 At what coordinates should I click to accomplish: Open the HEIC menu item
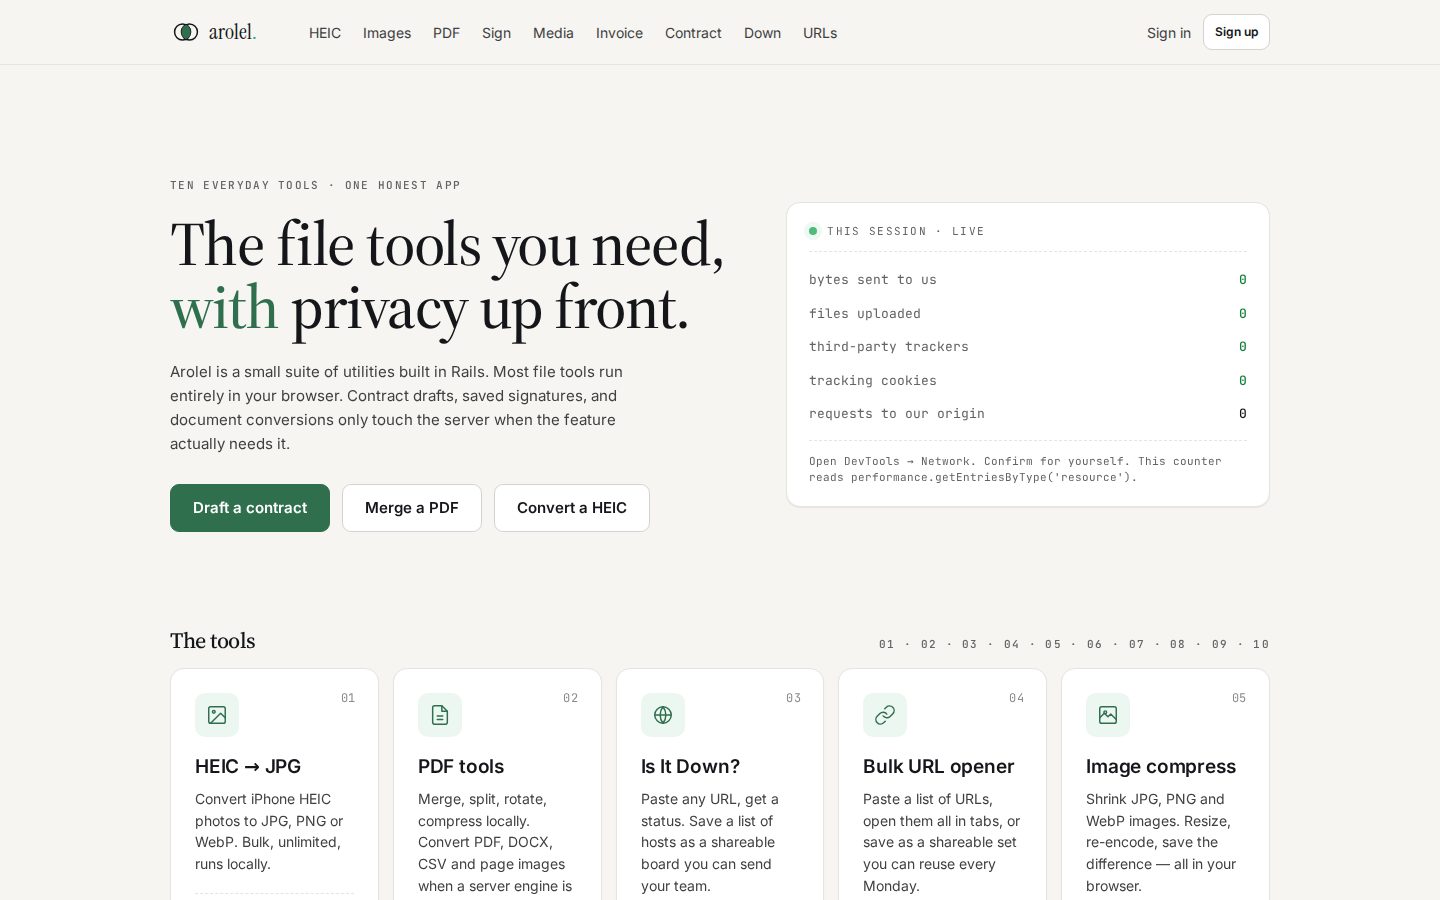tap(325, 33)
